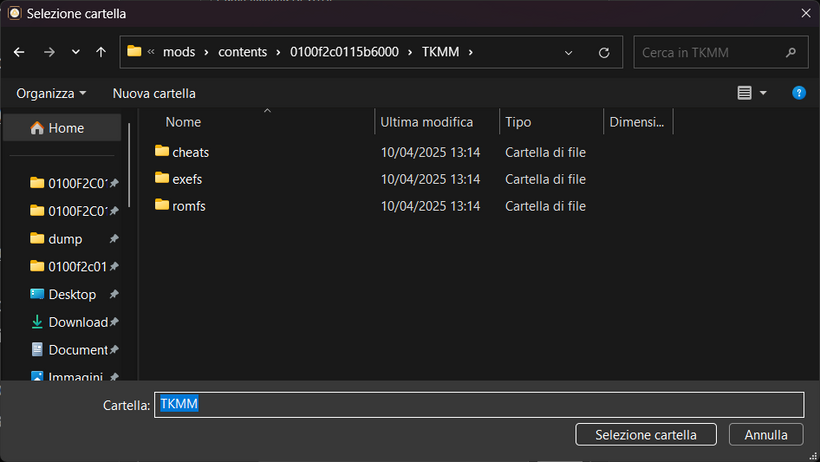Click the Documenti page icon
This screenshot has height=462, width=820.
pos(37,350)
